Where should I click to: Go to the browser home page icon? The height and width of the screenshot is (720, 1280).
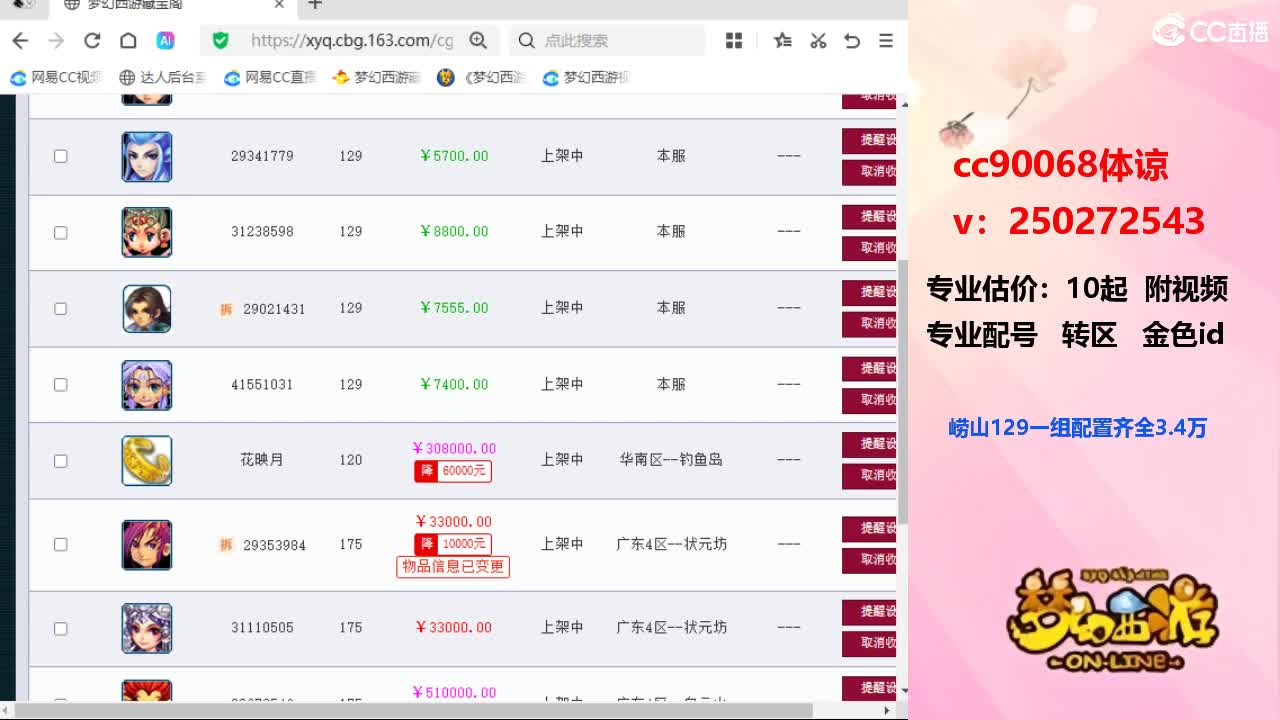click(128, 41)
